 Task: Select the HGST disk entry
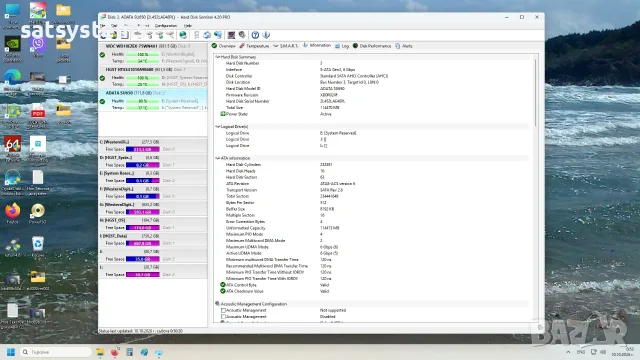153,77
